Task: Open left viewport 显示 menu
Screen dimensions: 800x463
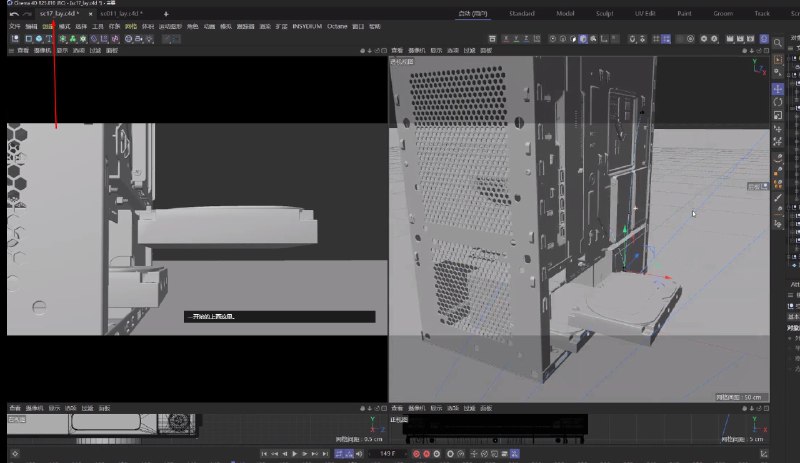Action: 62,51
